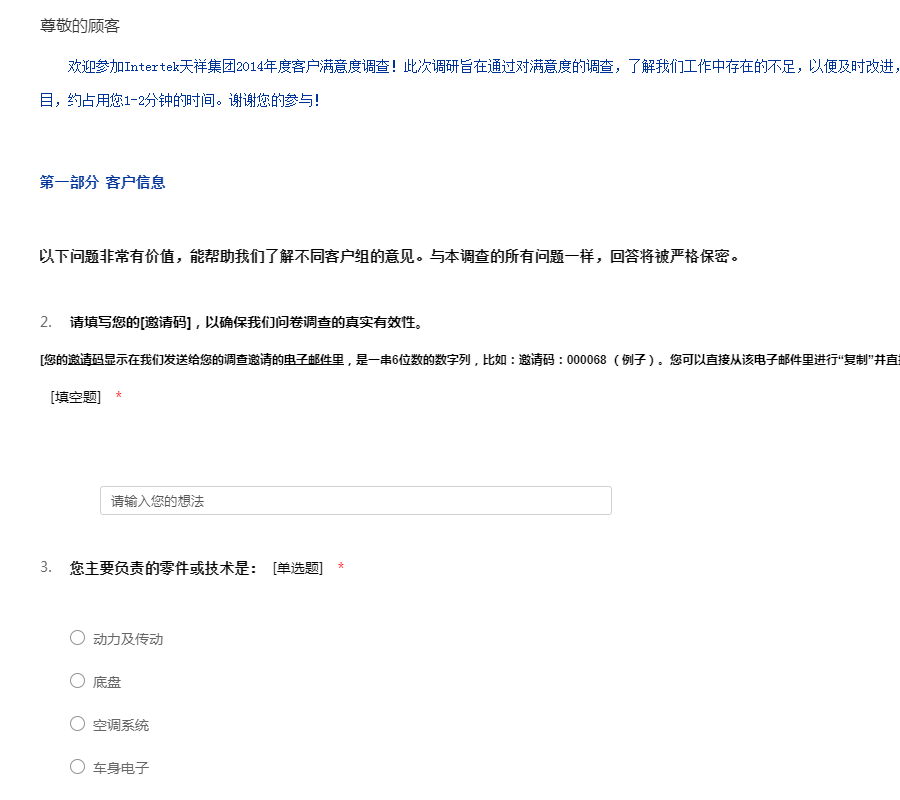The width and height of the screenshot is (900, 800).
Task: Mark the 车身电子 radio circle
Action: click(77, 767)
